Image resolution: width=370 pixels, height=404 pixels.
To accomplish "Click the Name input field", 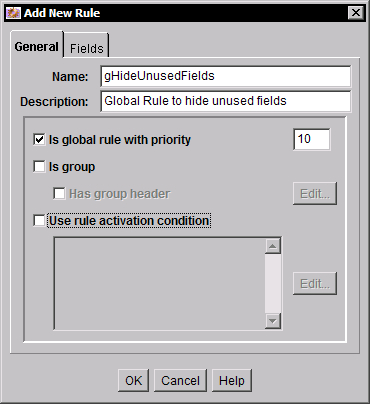I will [226, 76].
